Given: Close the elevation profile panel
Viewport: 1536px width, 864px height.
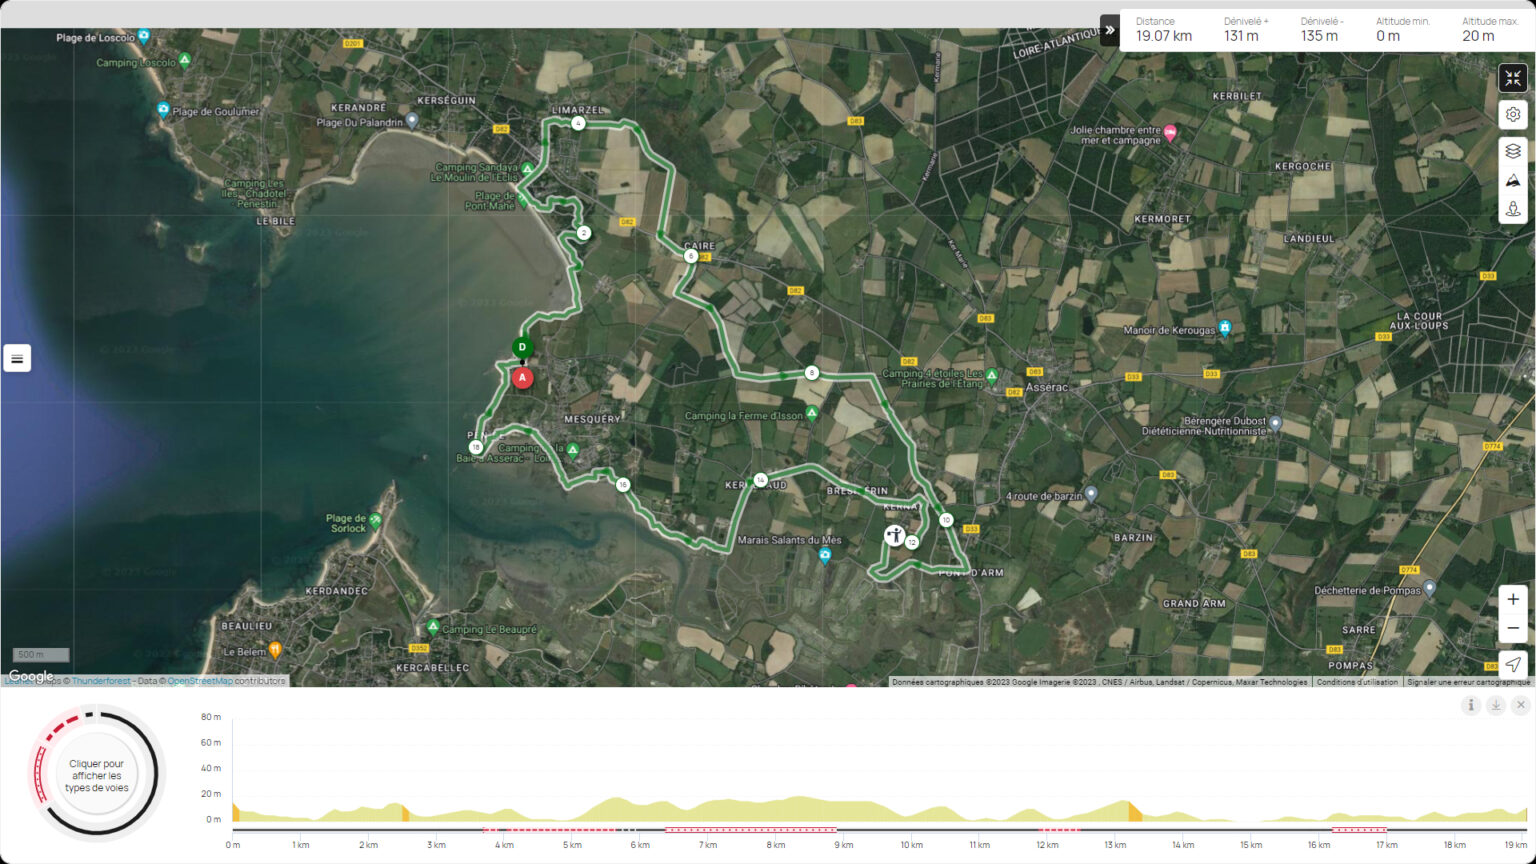Looking at the screenshot, I should [x=1520, y=705].
